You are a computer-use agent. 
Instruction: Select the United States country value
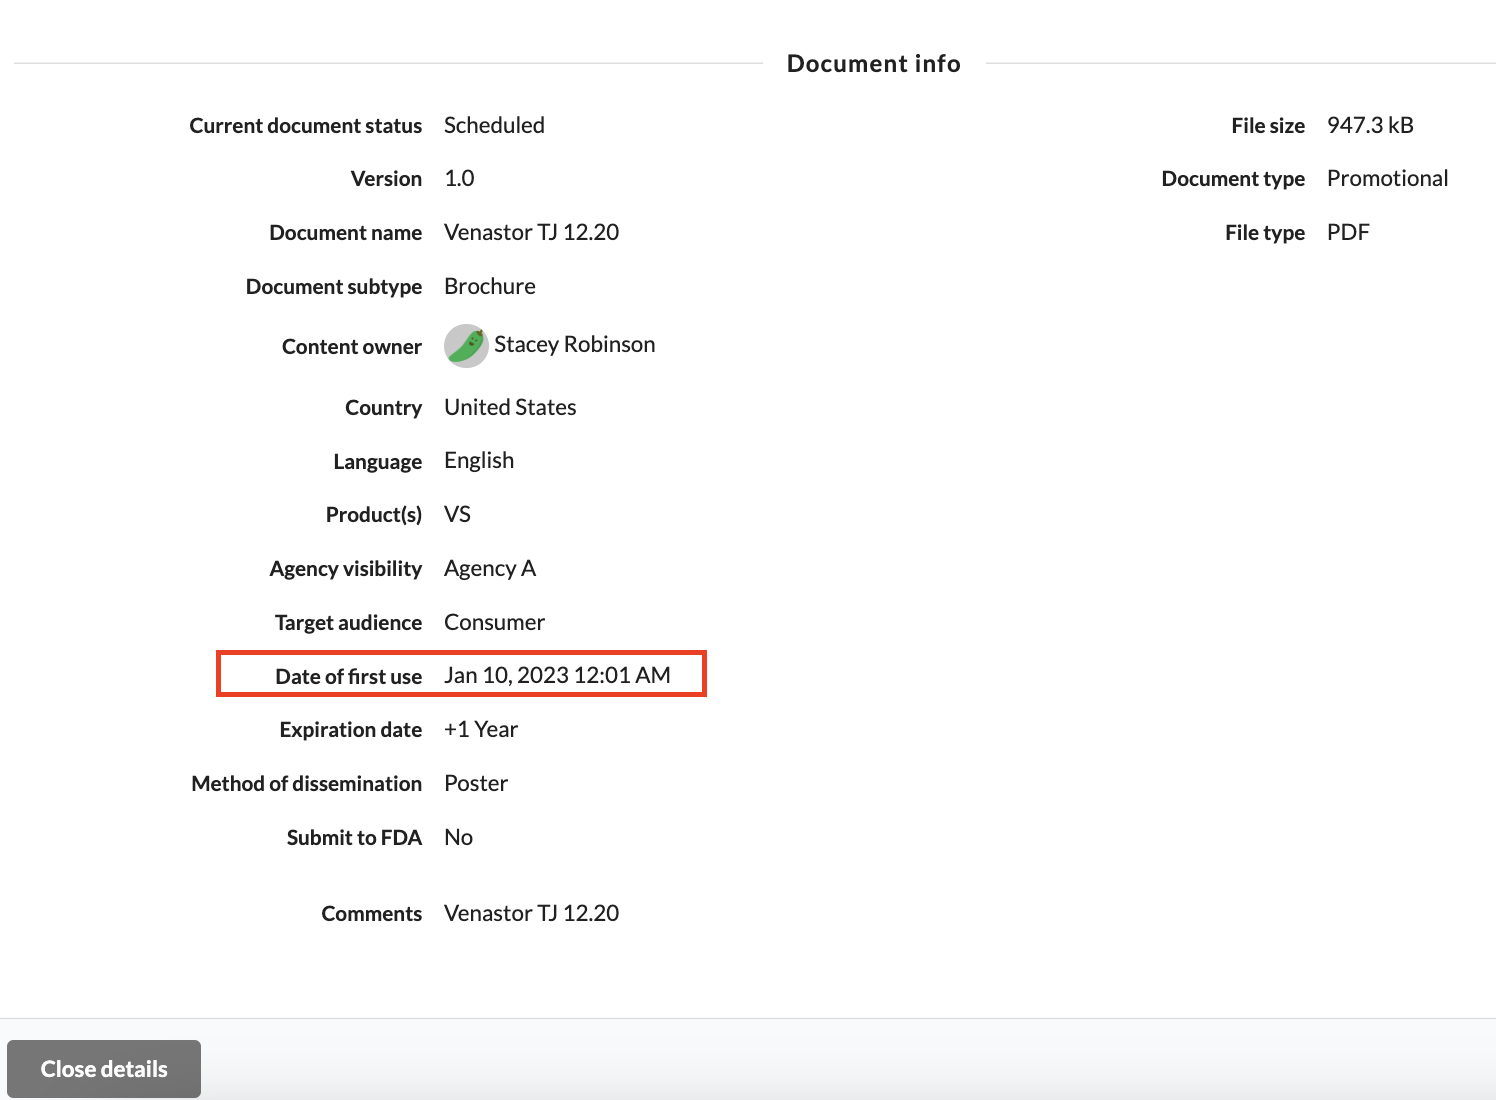coord(510,407)
